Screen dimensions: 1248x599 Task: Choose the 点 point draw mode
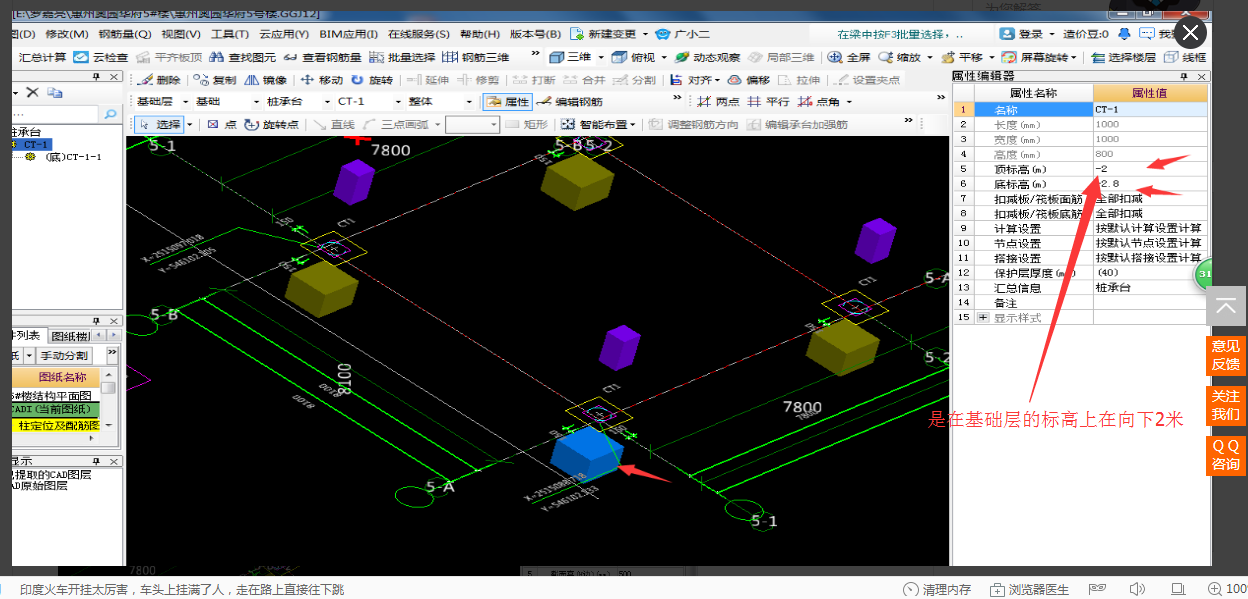pyautogui.click(x=222, y=124)
